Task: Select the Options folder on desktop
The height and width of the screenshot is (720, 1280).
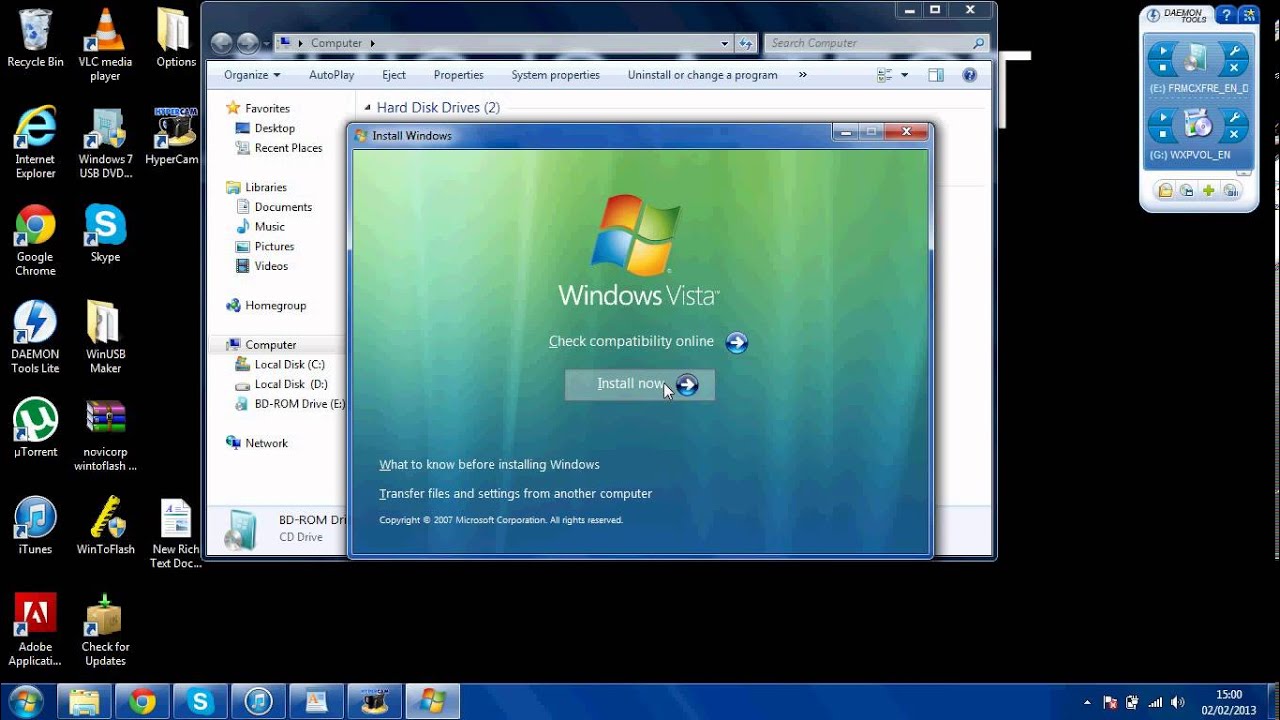Action: click(176, 39)
